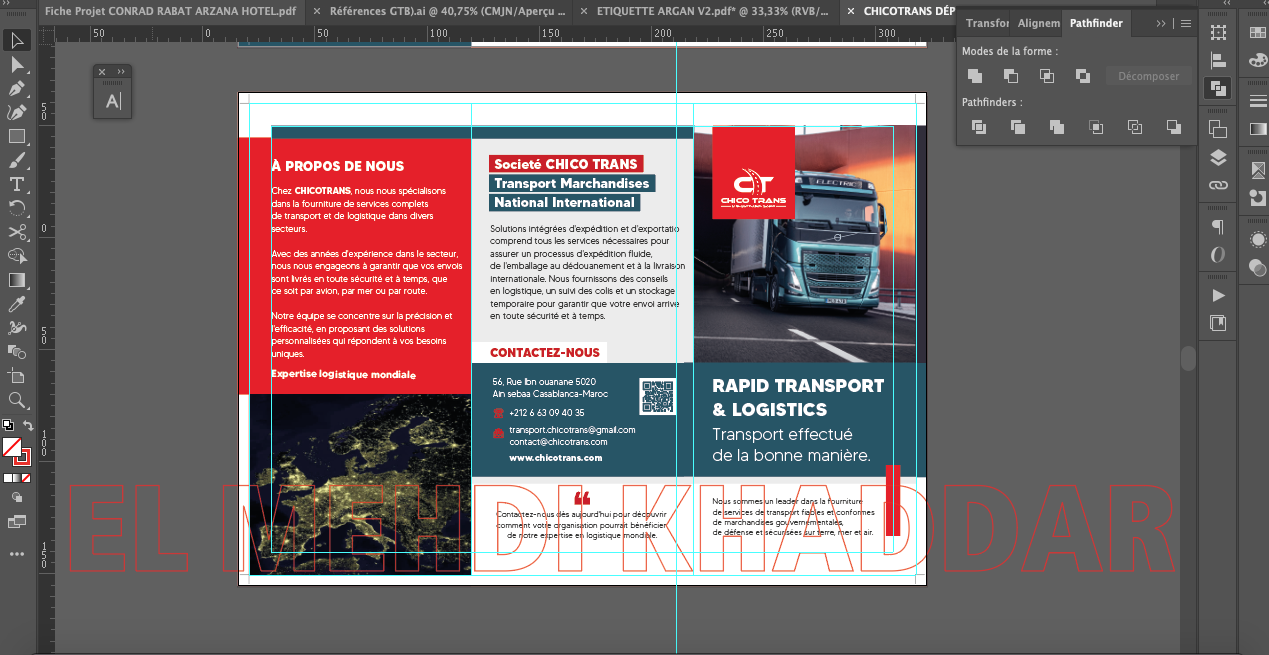
Task: Open the Paragraph panel icon
Action: tap(1217, 226)
